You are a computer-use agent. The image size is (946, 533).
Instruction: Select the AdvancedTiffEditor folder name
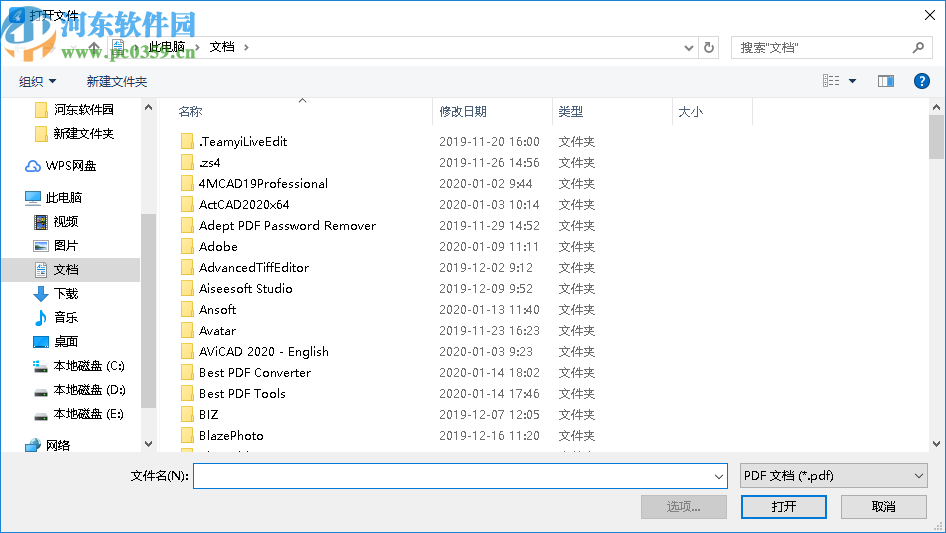click(254, 267)
